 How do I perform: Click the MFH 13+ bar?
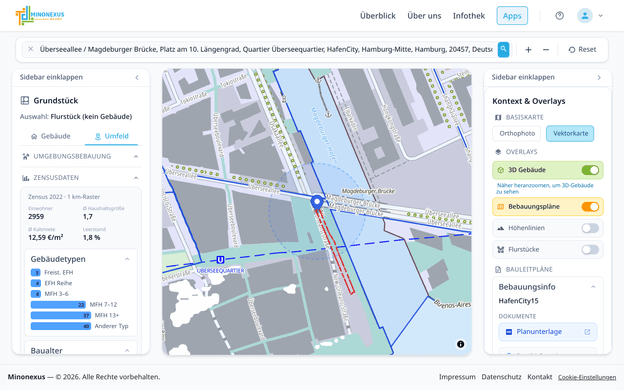[x=61, y=315]
